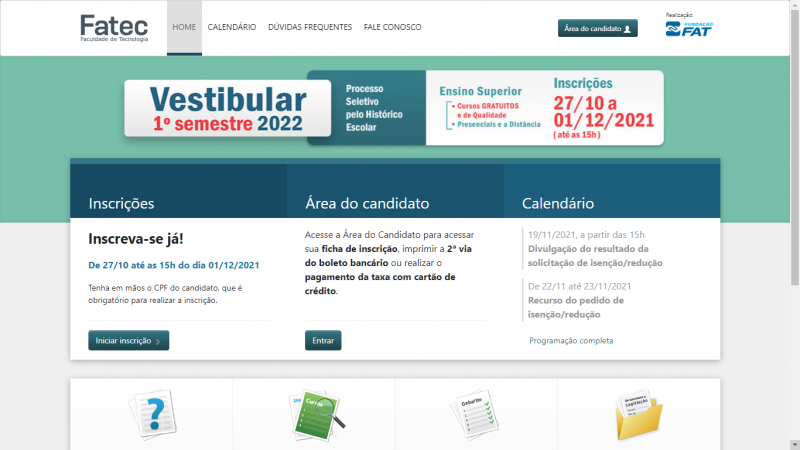Select the Área do candidato section heading
This screenshot has height=450, width=800.
pyautogui.click(x=367, y=203)
